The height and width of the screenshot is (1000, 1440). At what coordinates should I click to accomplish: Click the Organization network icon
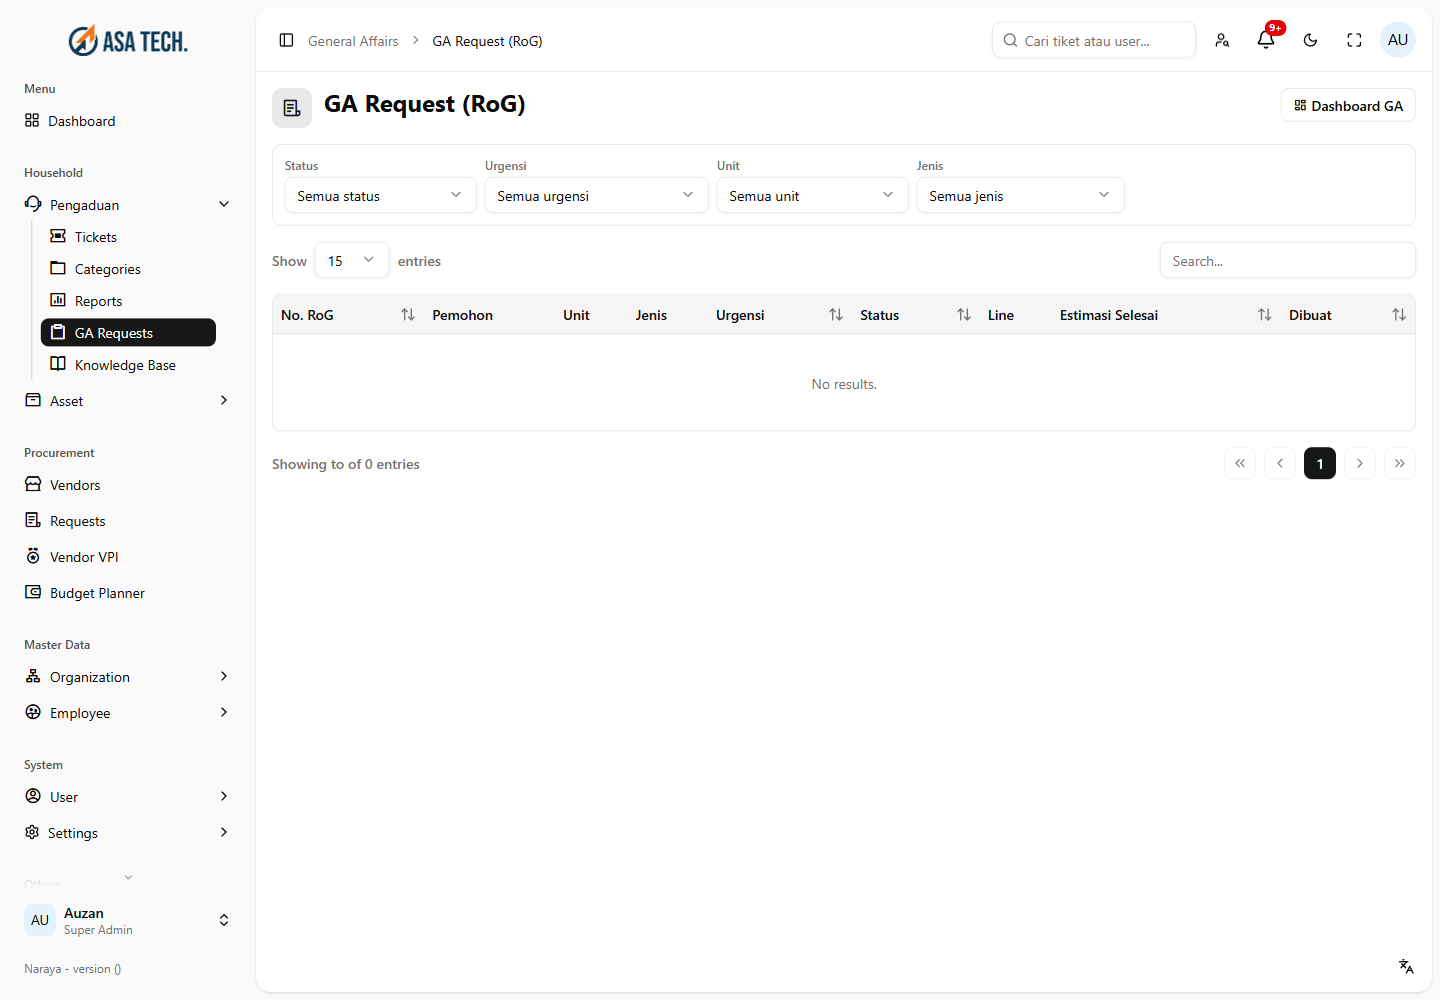pos(33,676)
